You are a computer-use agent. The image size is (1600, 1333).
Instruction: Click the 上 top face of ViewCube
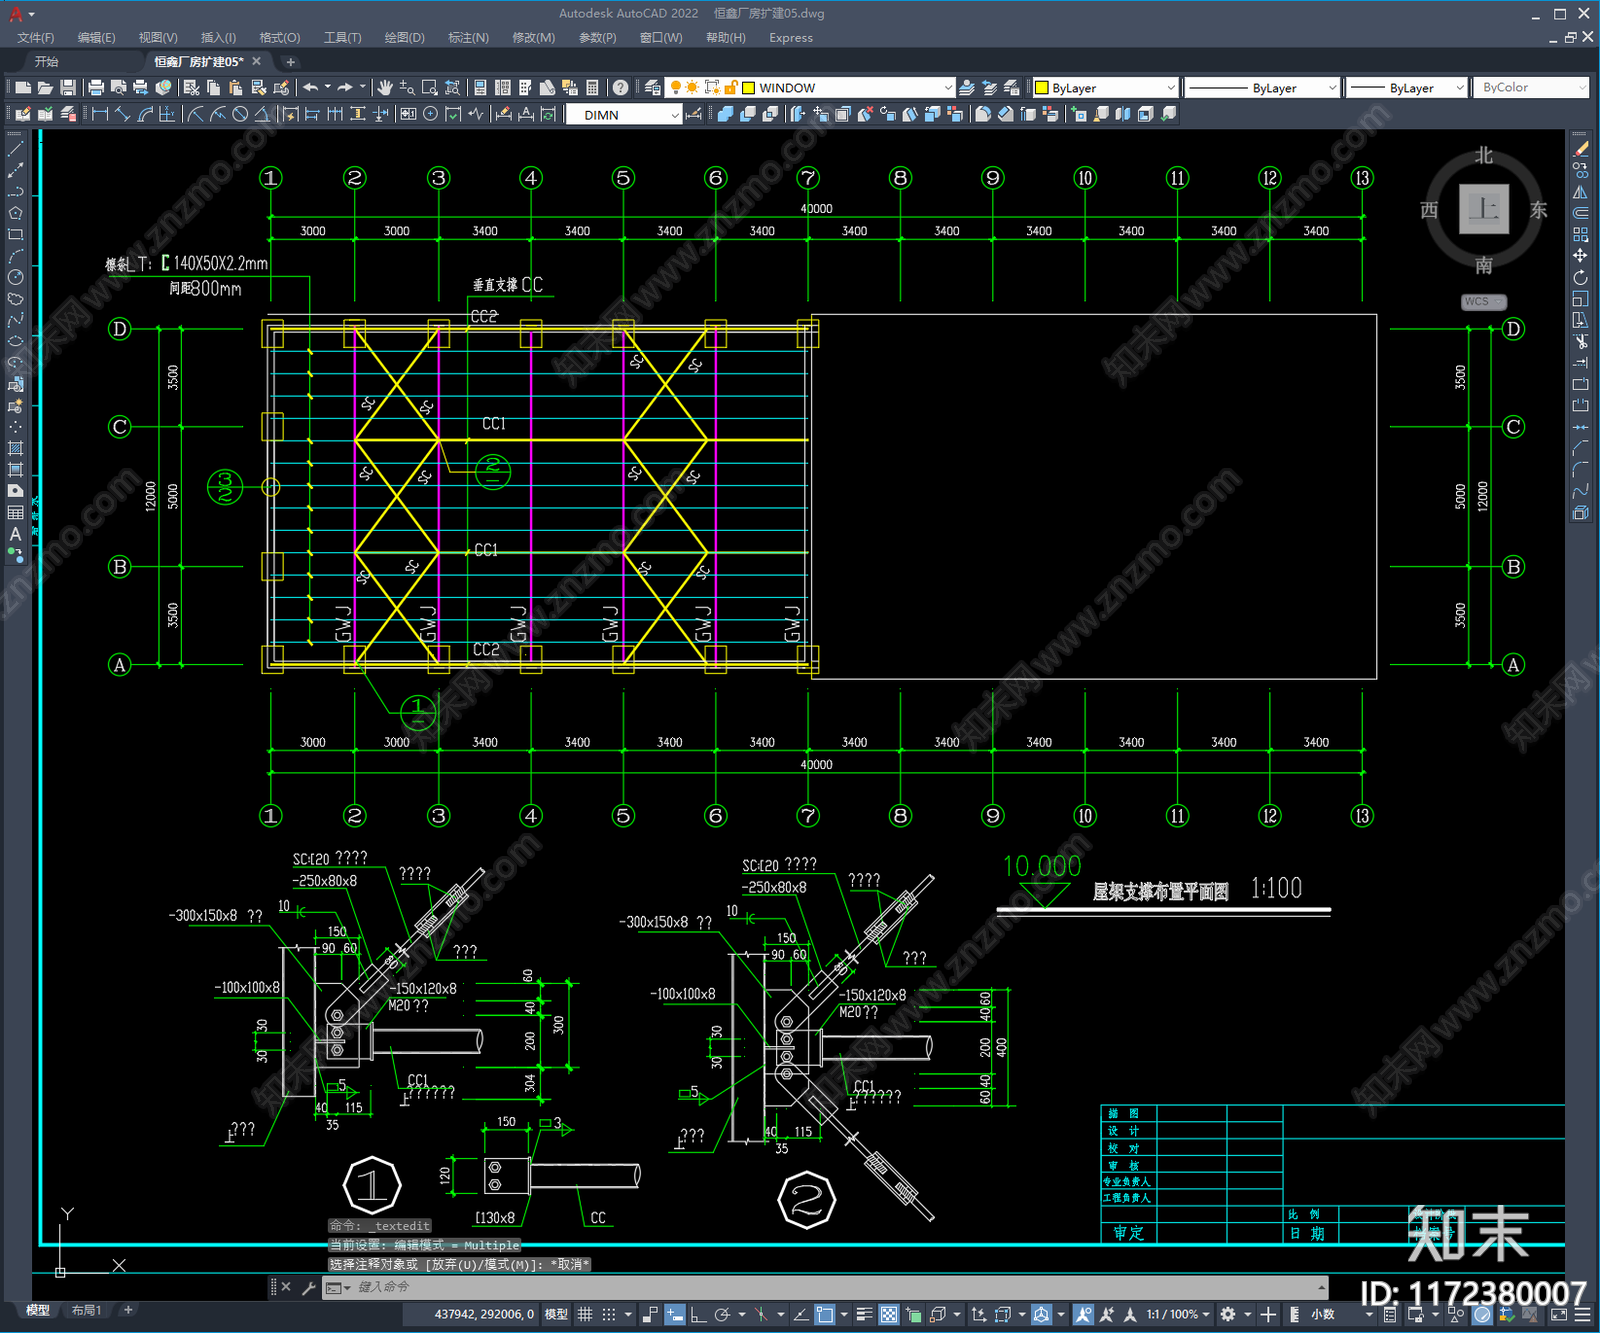1484,209
